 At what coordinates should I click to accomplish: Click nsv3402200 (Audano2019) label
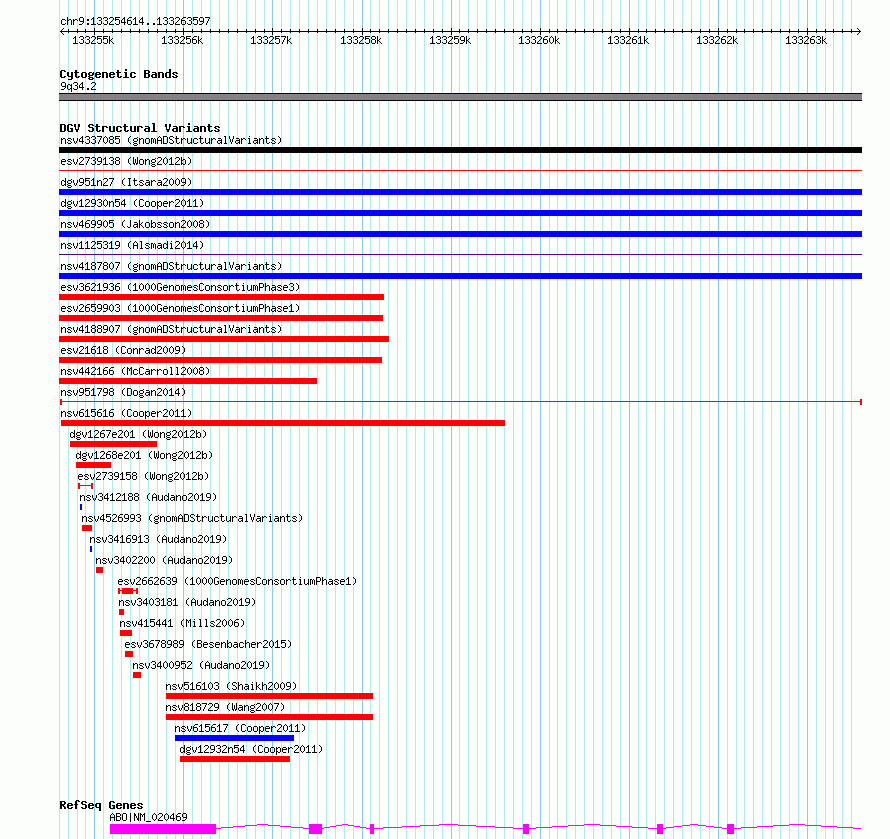pyautogui.click(x=164, y=560)
